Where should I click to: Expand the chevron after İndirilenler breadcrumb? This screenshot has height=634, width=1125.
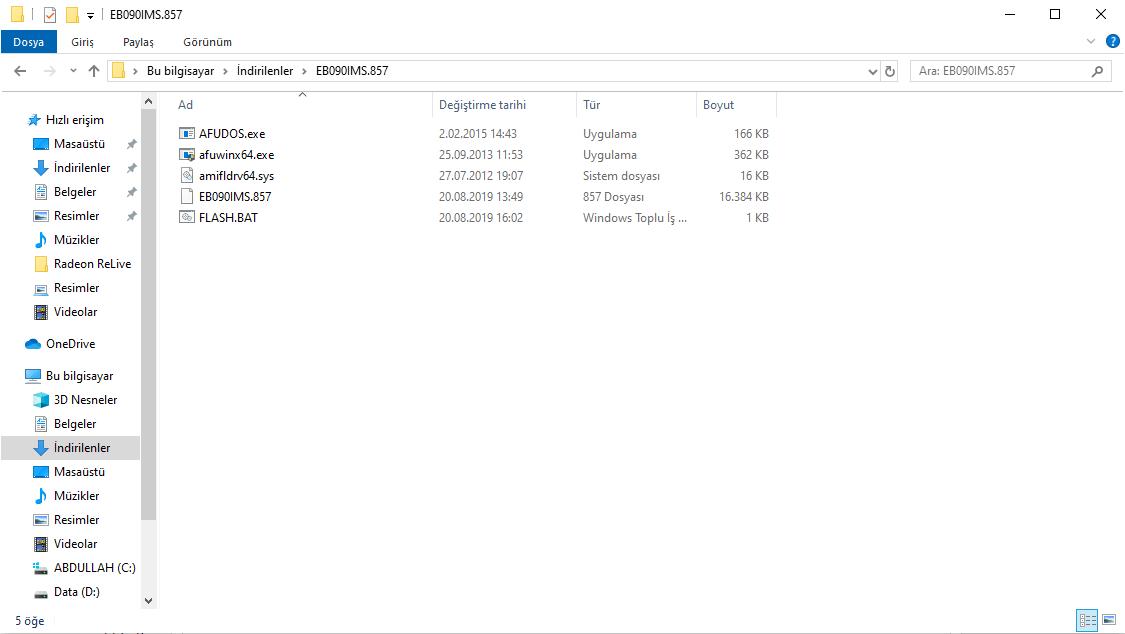304,71
